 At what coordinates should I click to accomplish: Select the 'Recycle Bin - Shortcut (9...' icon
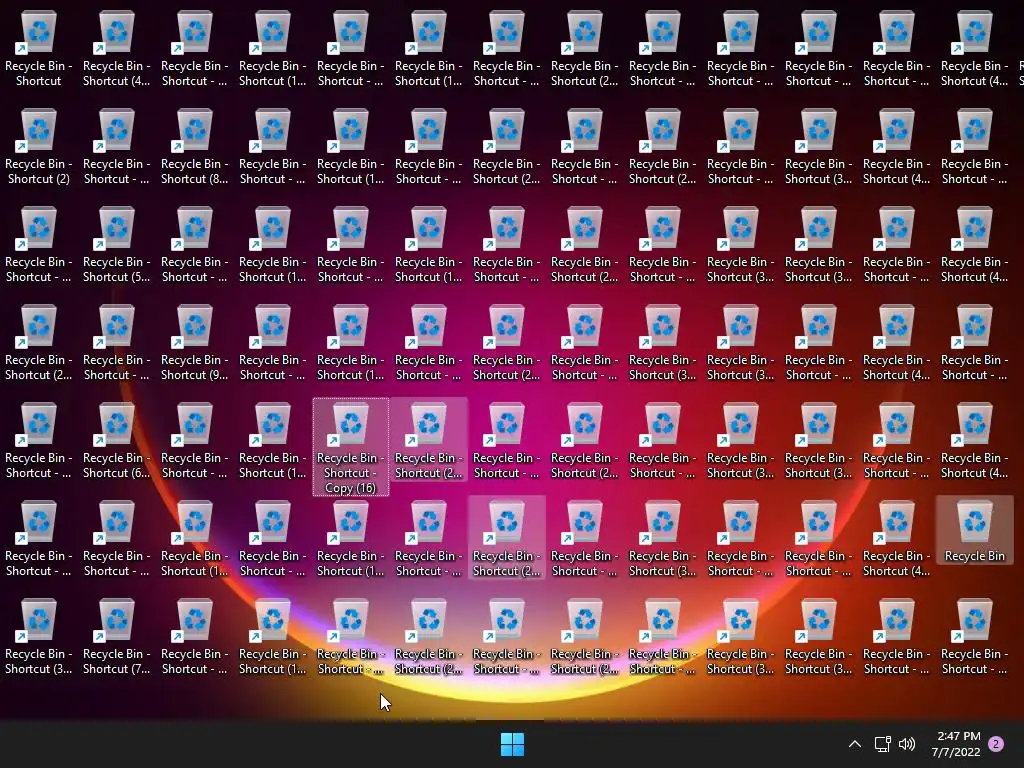[195, 344]
